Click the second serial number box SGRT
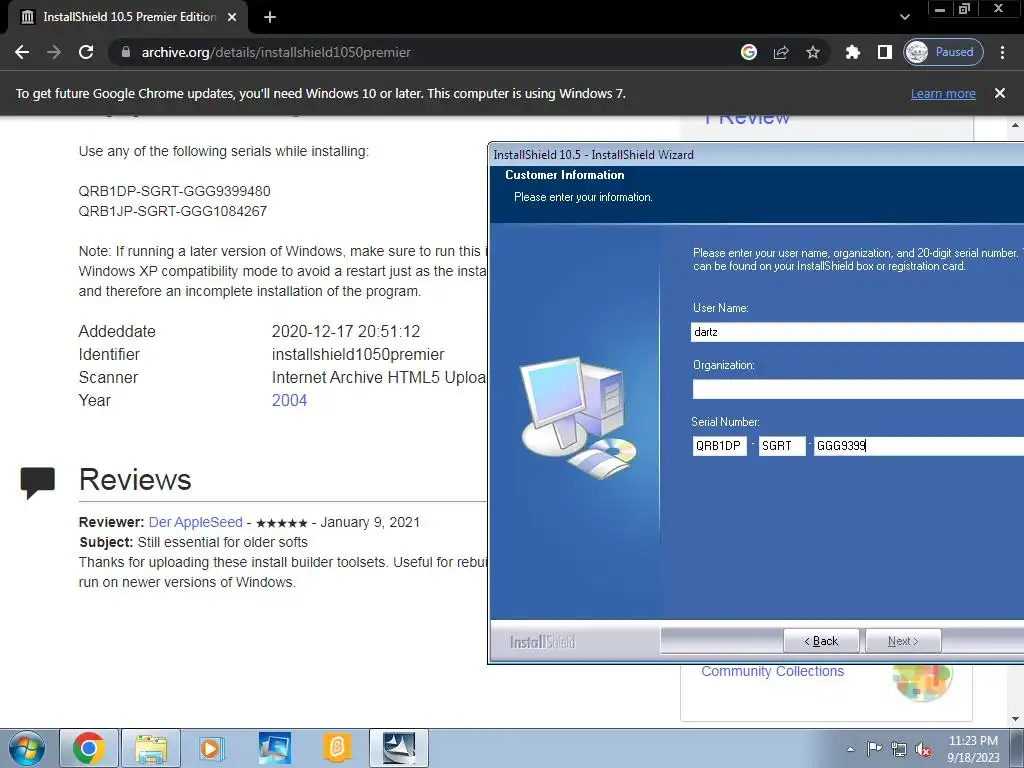Screen dimensions: 1024x768 click(x=782, y=446)
